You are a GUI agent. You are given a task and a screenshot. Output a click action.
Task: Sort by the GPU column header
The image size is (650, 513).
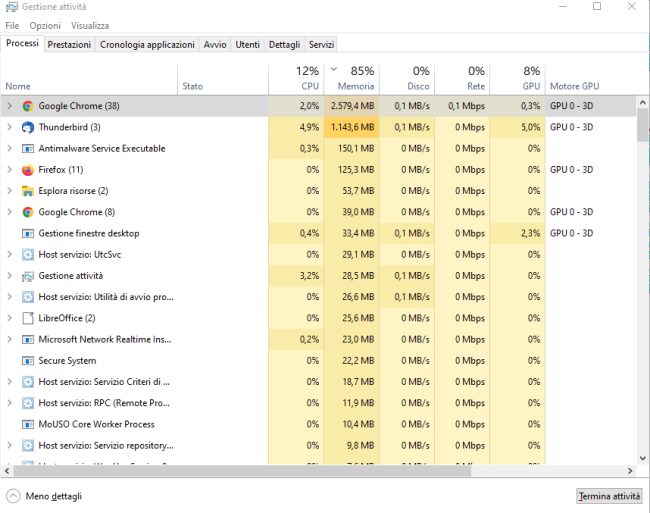[x=517, y=79]
